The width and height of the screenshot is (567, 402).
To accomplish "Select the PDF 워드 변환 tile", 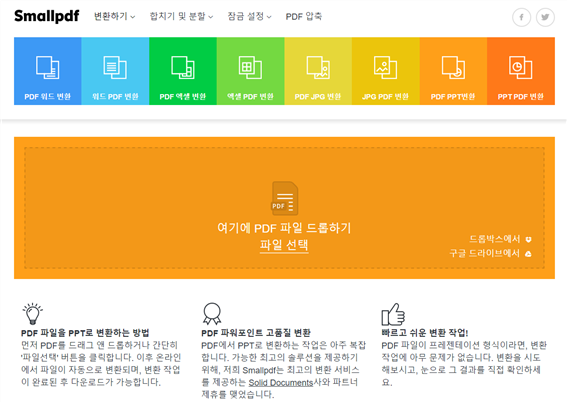I will pos(48,71).
